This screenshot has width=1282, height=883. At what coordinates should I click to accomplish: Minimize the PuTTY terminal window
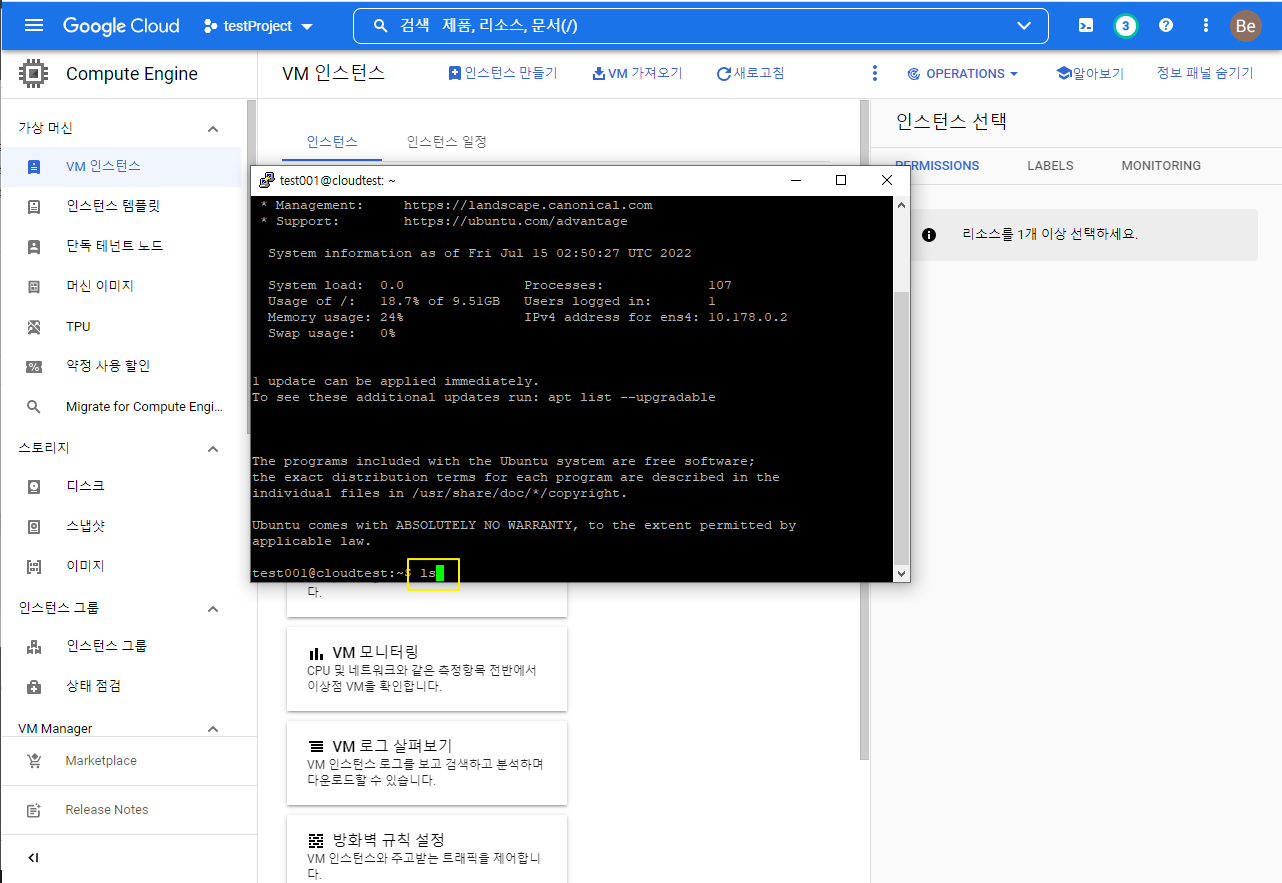(x=796, y=180)
